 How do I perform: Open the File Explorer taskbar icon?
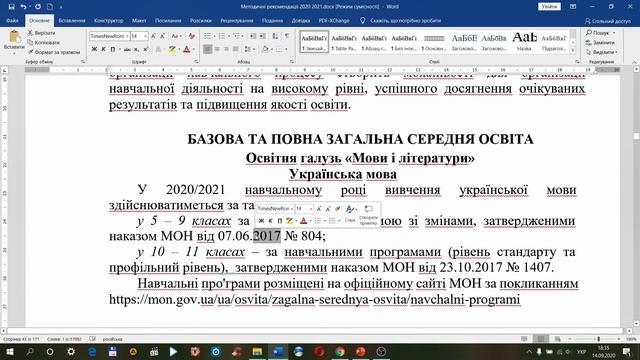click(257, 351)
